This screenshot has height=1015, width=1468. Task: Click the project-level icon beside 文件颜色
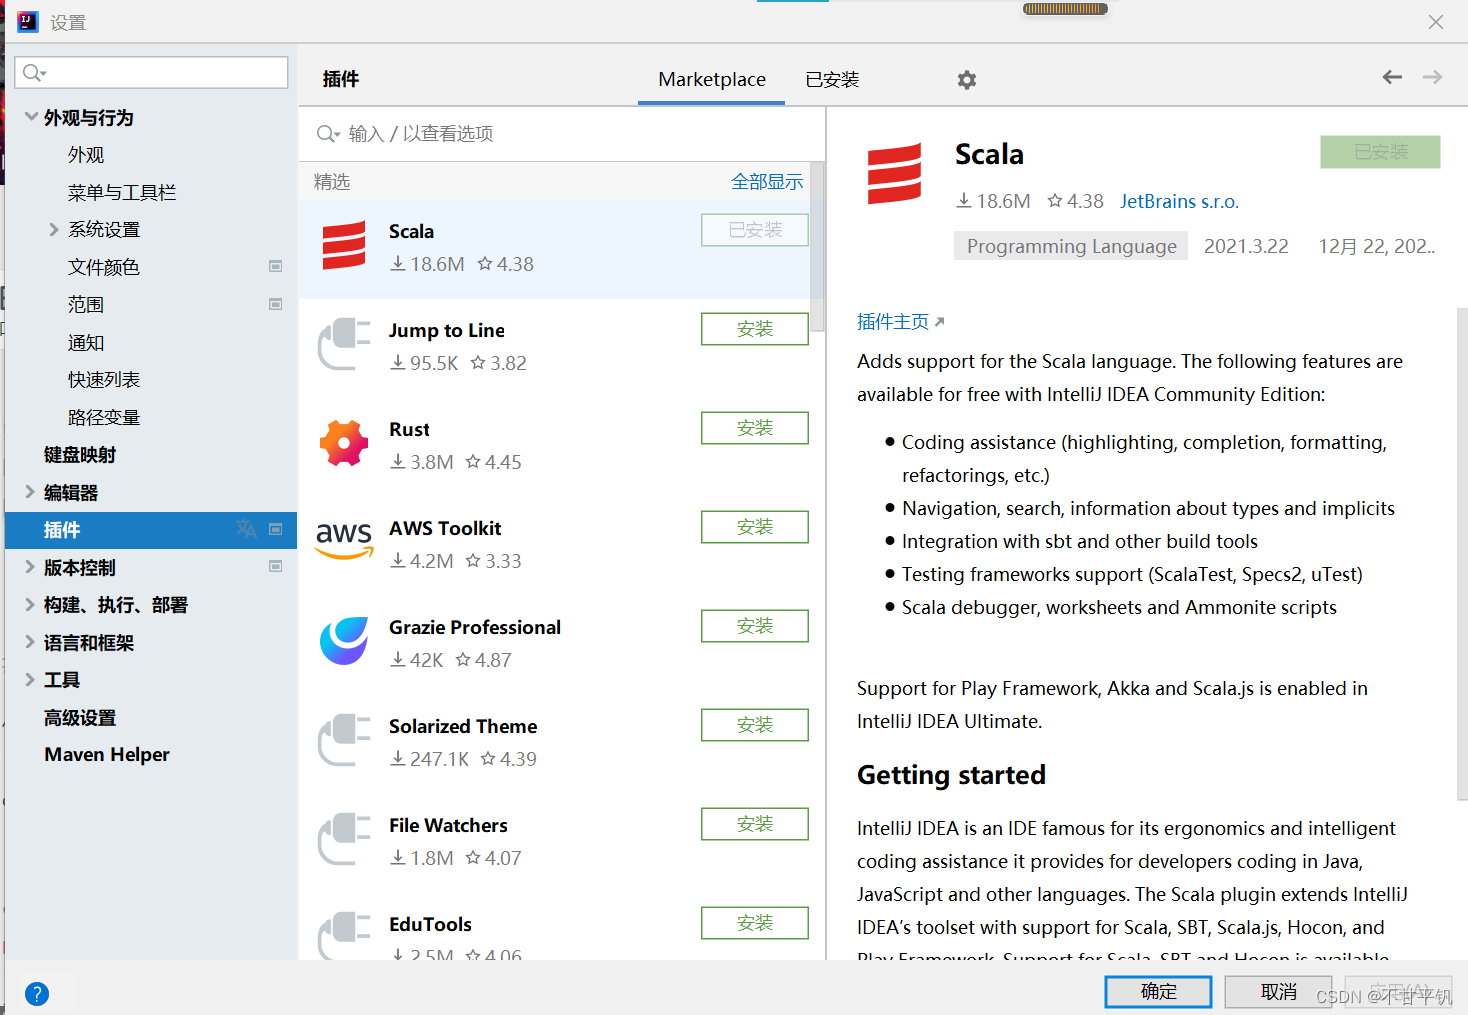pos(275,266)
